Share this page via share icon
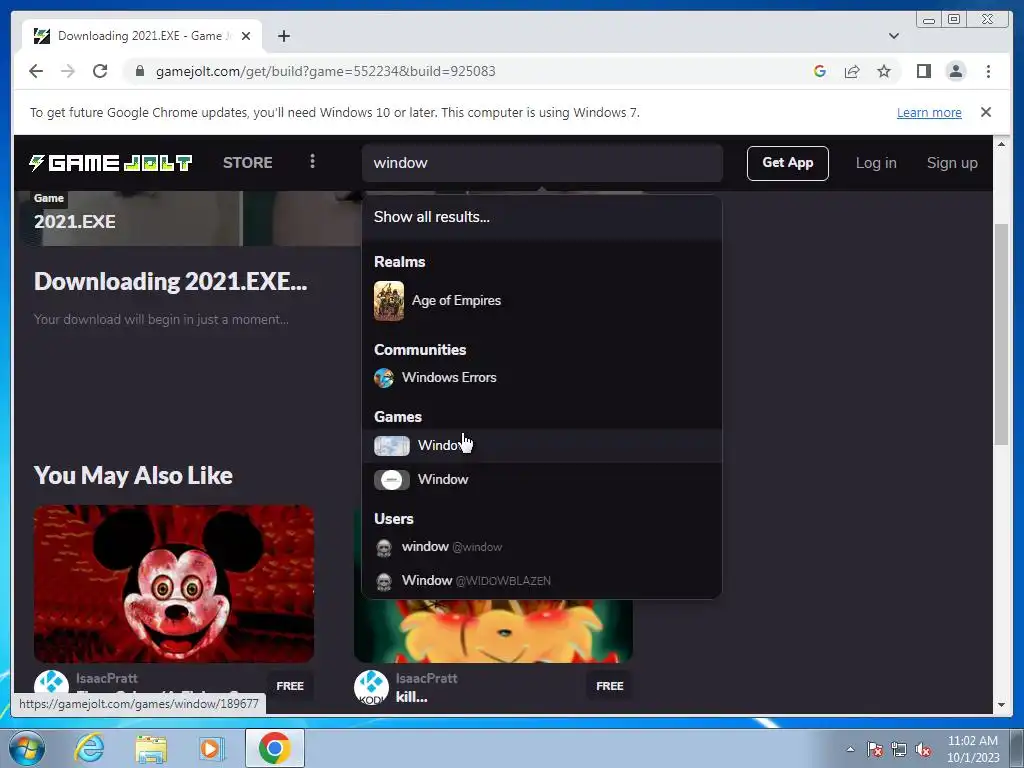Image resolution: width=1024 pixels, height=768 pixels. [x=852, y=71]
